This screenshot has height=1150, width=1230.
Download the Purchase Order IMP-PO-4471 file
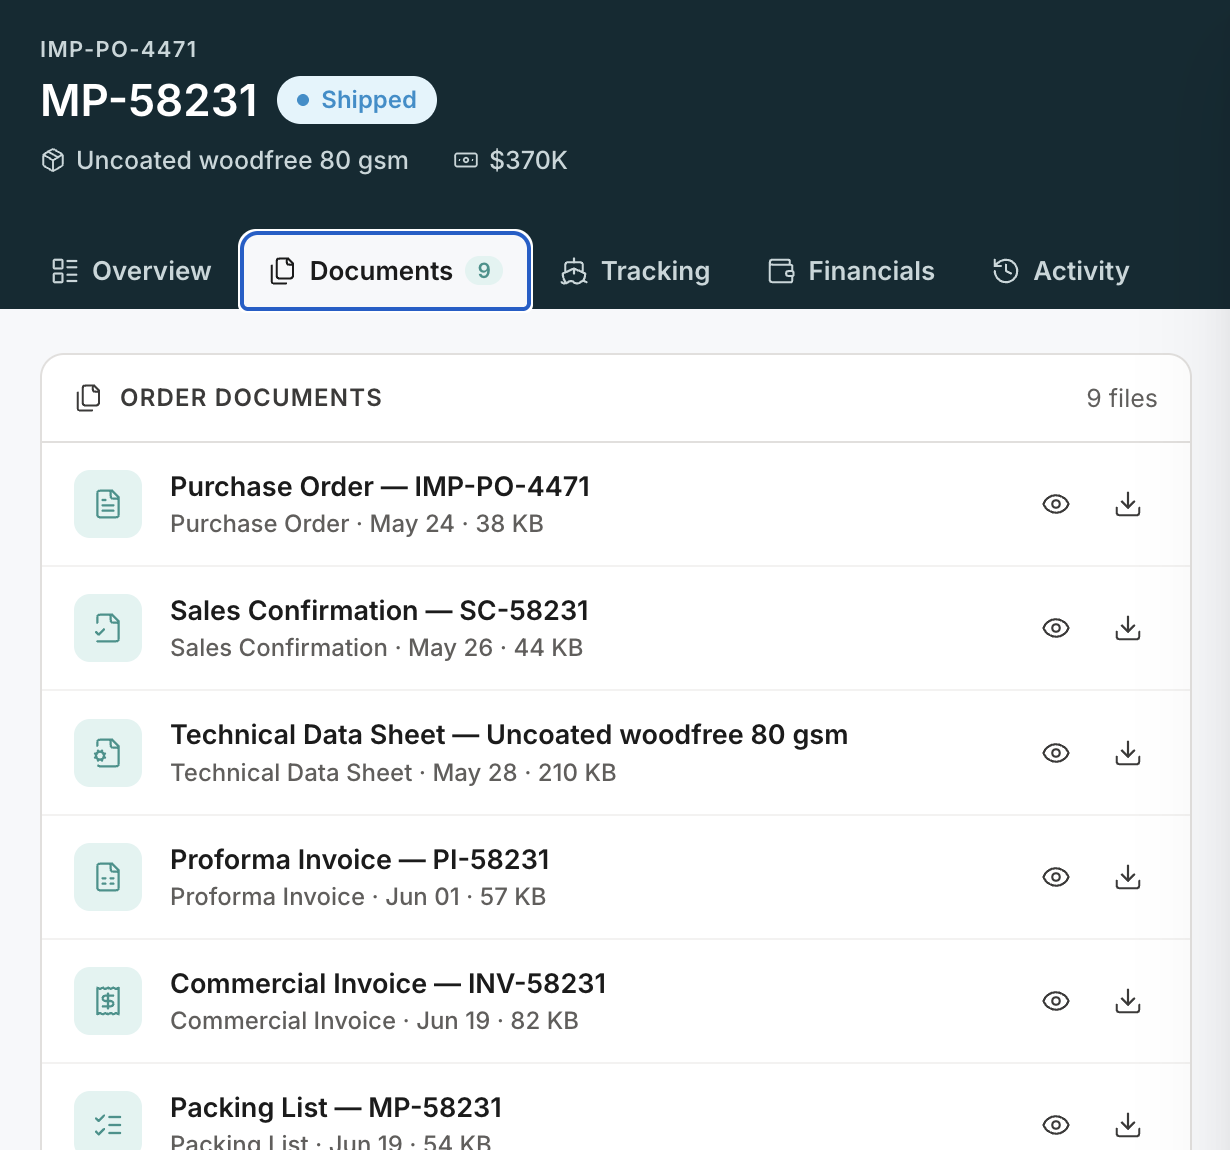coord(1128,504)
